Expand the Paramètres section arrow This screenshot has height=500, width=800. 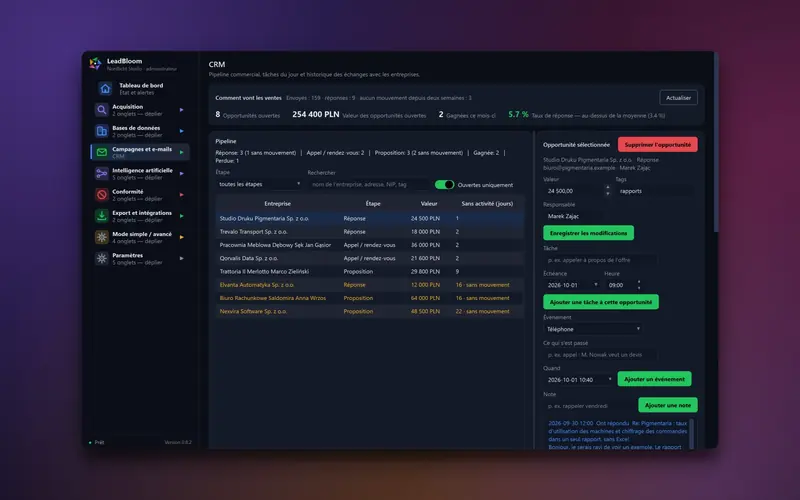point(182,259)
